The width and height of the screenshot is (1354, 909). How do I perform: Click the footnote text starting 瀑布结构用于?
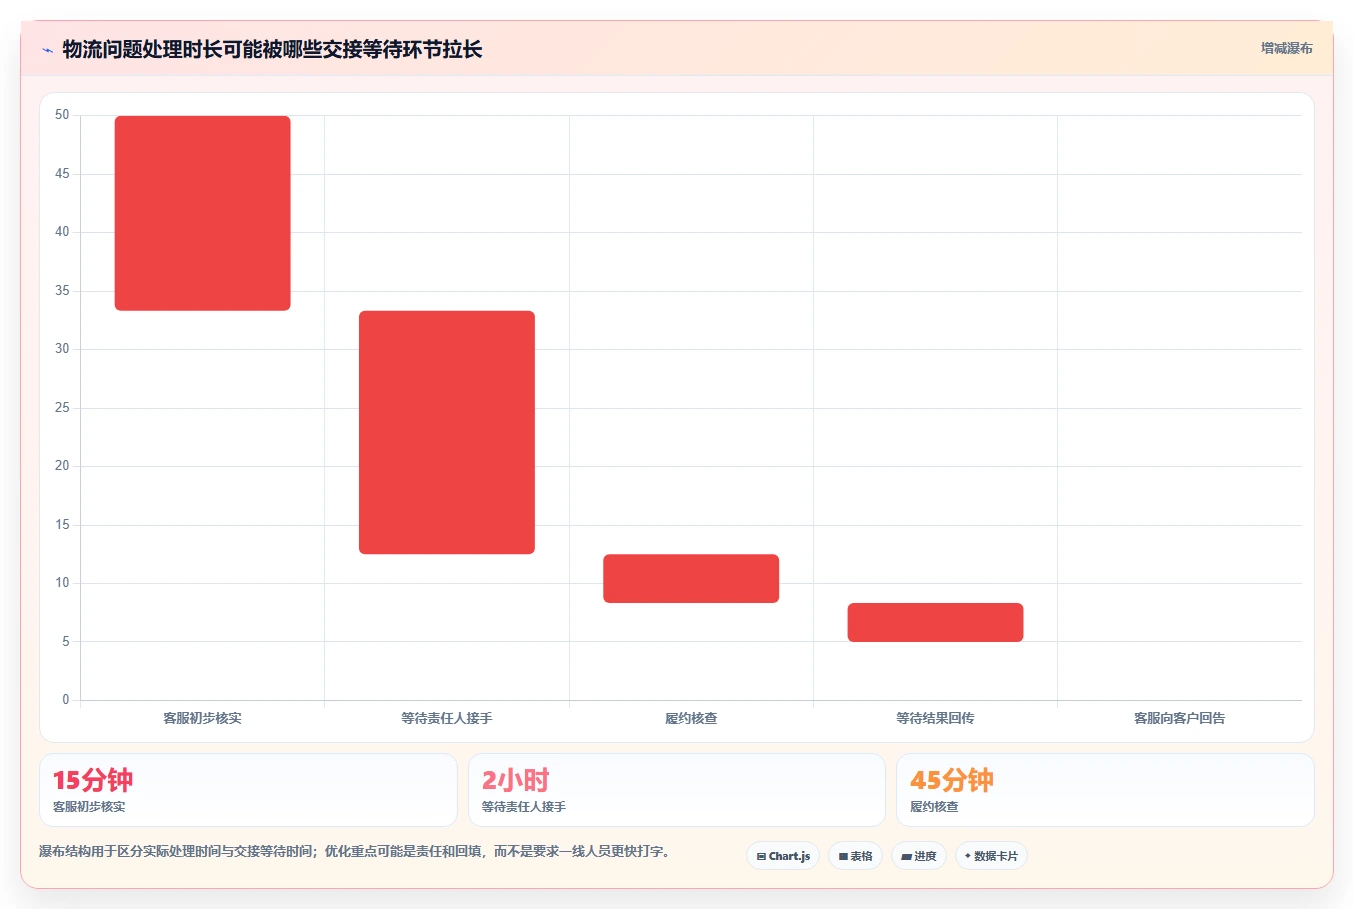pos(354,852)
